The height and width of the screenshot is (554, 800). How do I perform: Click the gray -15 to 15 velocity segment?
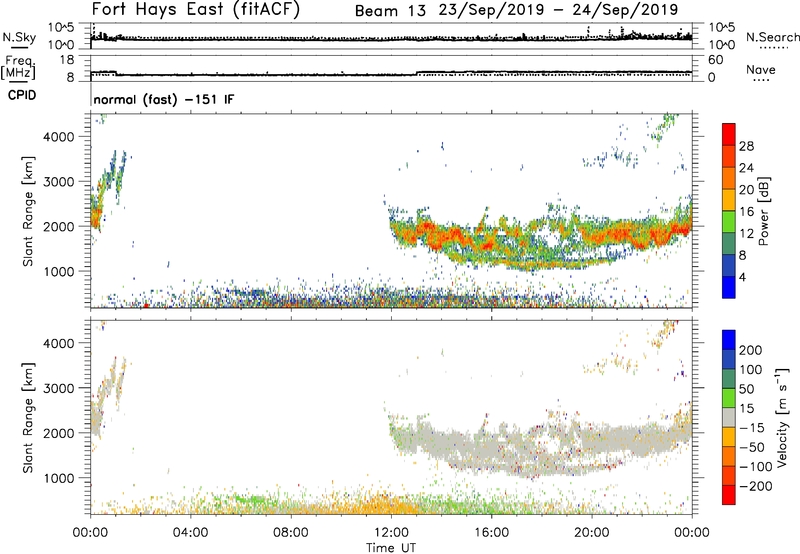[x=729, y=417]
